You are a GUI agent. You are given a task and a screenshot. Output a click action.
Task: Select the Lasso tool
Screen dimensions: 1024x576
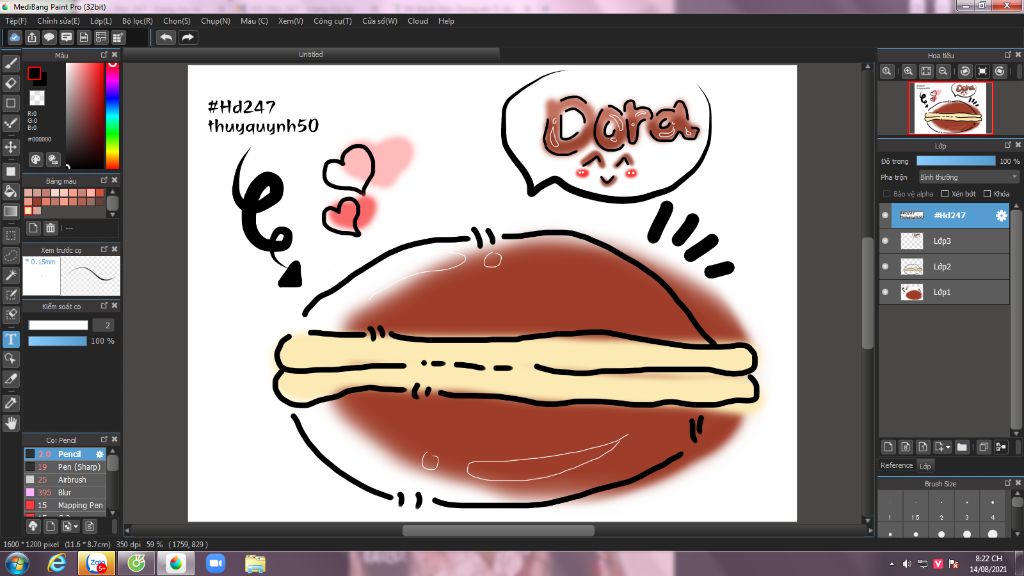[x=10, y=255]
